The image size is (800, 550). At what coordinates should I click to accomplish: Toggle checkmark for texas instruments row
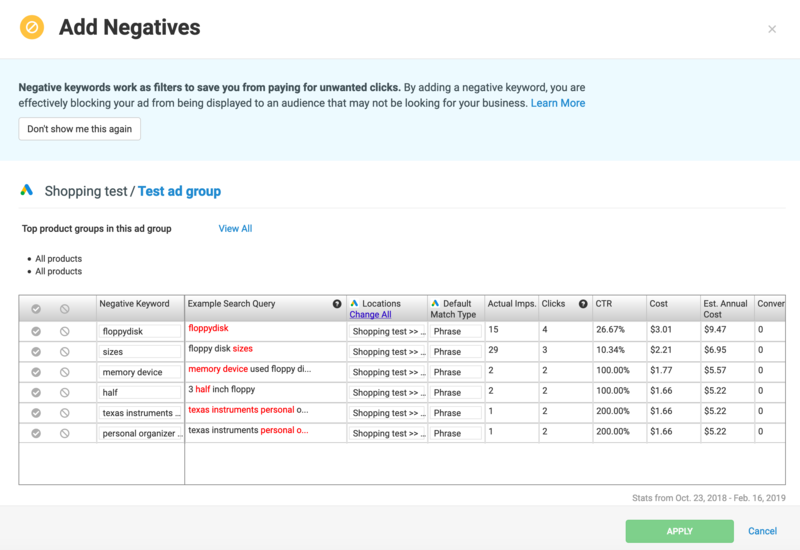36,413
